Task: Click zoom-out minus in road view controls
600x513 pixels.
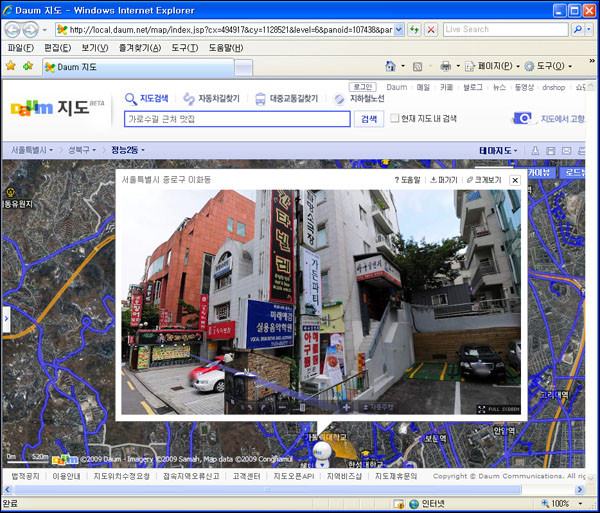Action: [x=282, y=407]
